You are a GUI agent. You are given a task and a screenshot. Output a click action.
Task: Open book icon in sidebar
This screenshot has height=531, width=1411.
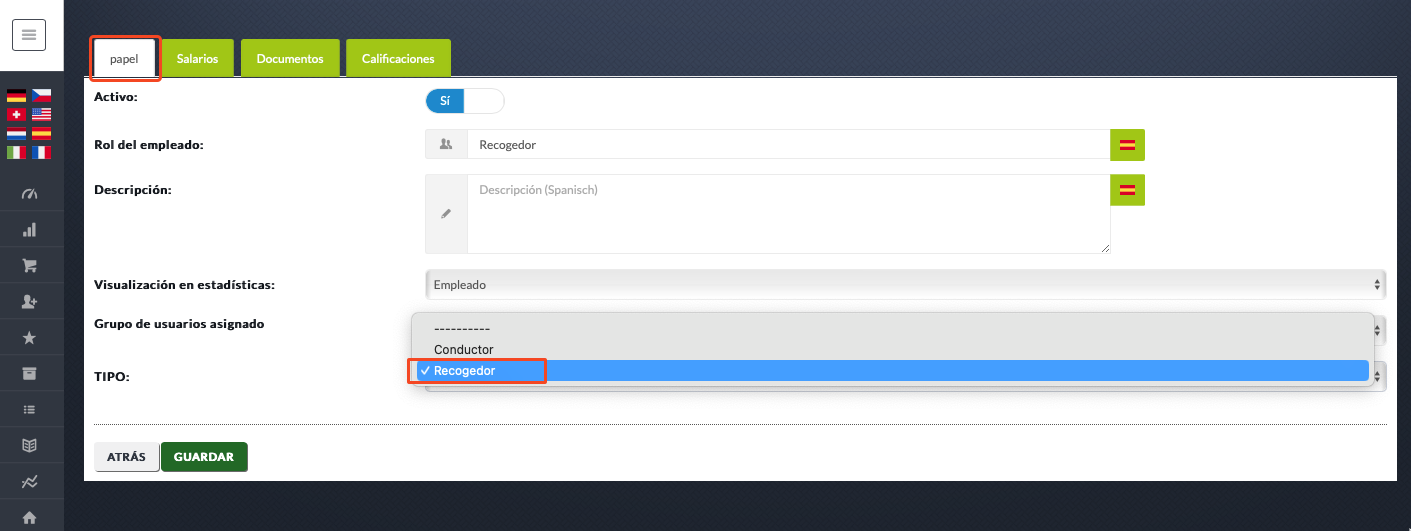[x=29, y=445]
